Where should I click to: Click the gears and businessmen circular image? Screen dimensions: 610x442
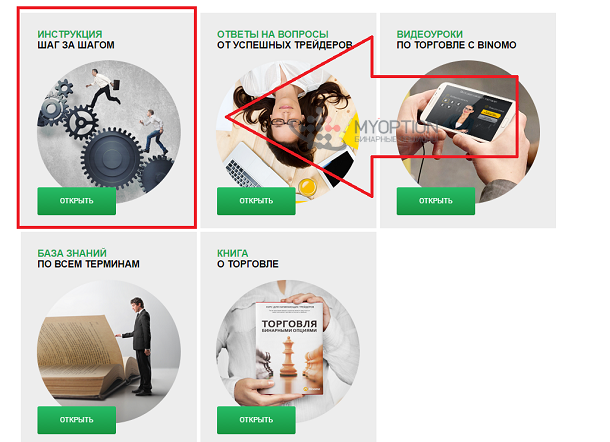tap(109, 132)
